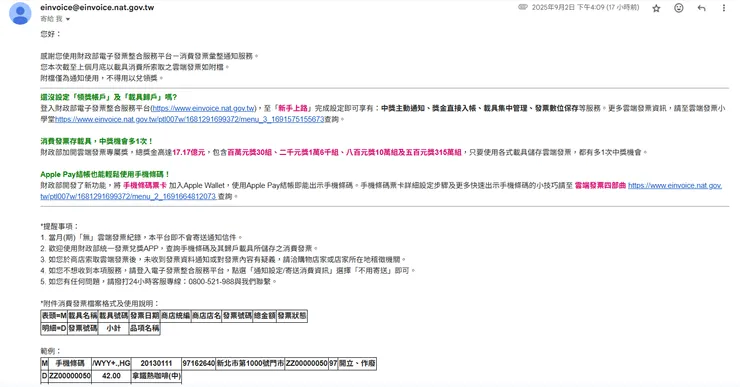
Task: Open the 雲端發票四部曲 einvoice.nat.gov link
Action: click(x=674, y=185)
